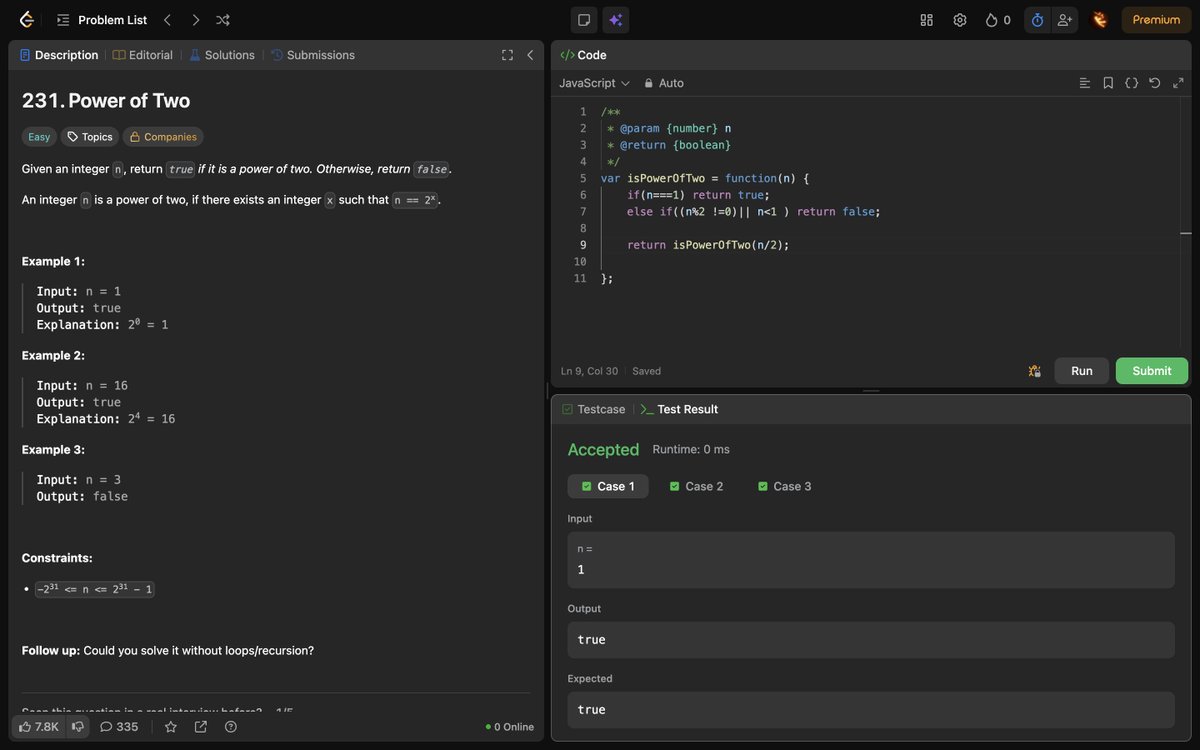Click the flame daily streak icon

coord(995,19)
